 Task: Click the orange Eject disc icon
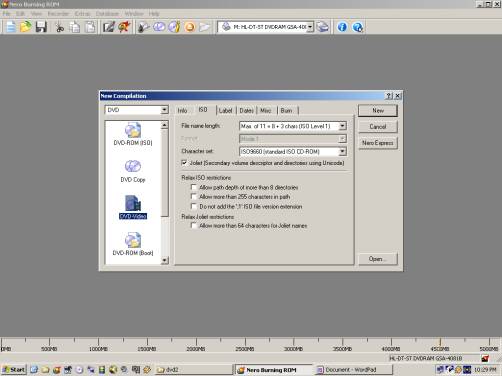pyautogui.click(x=190, y=27)
